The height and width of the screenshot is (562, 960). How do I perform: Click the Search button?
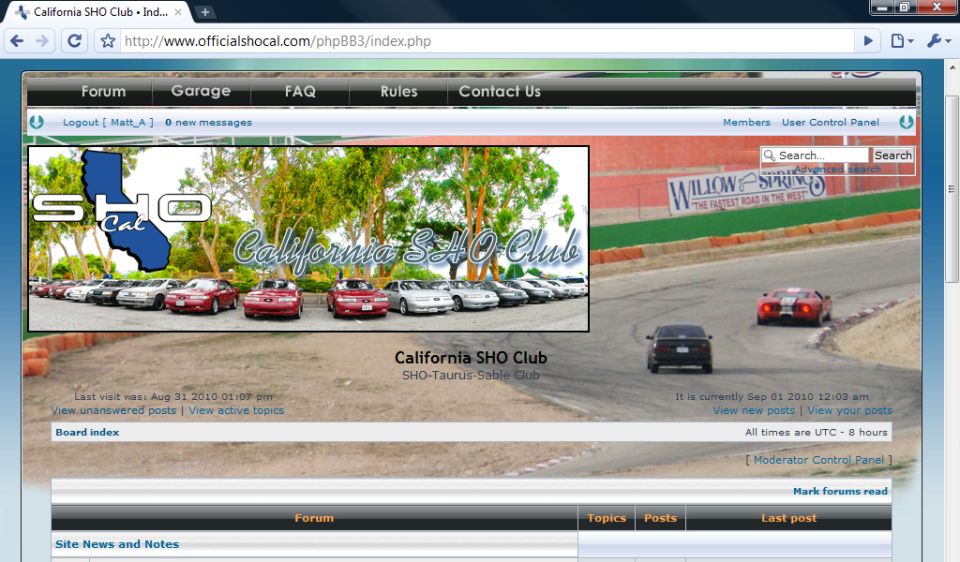coord(893,155)
